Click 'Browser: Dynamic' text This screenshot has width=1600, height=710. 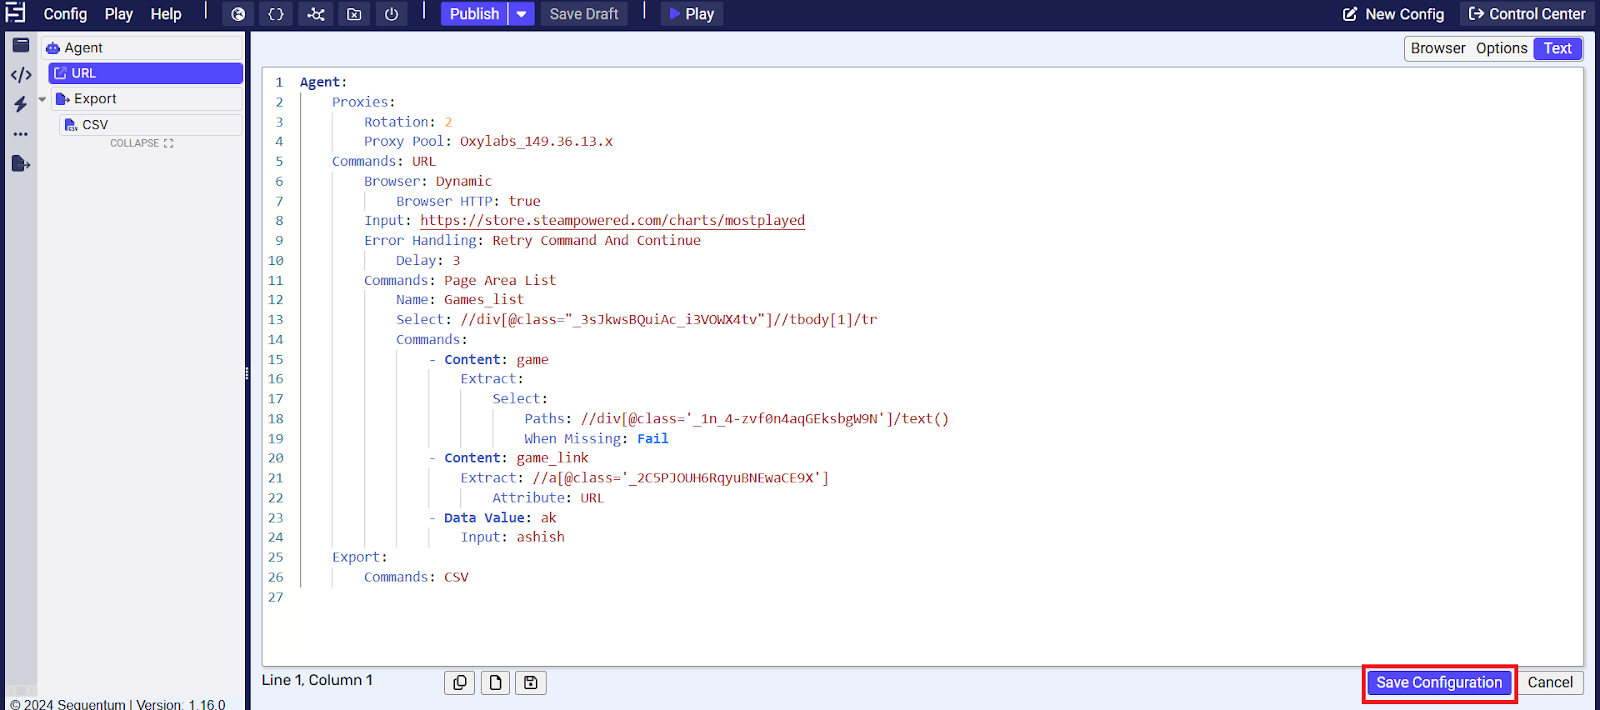[x=428, y=181]
